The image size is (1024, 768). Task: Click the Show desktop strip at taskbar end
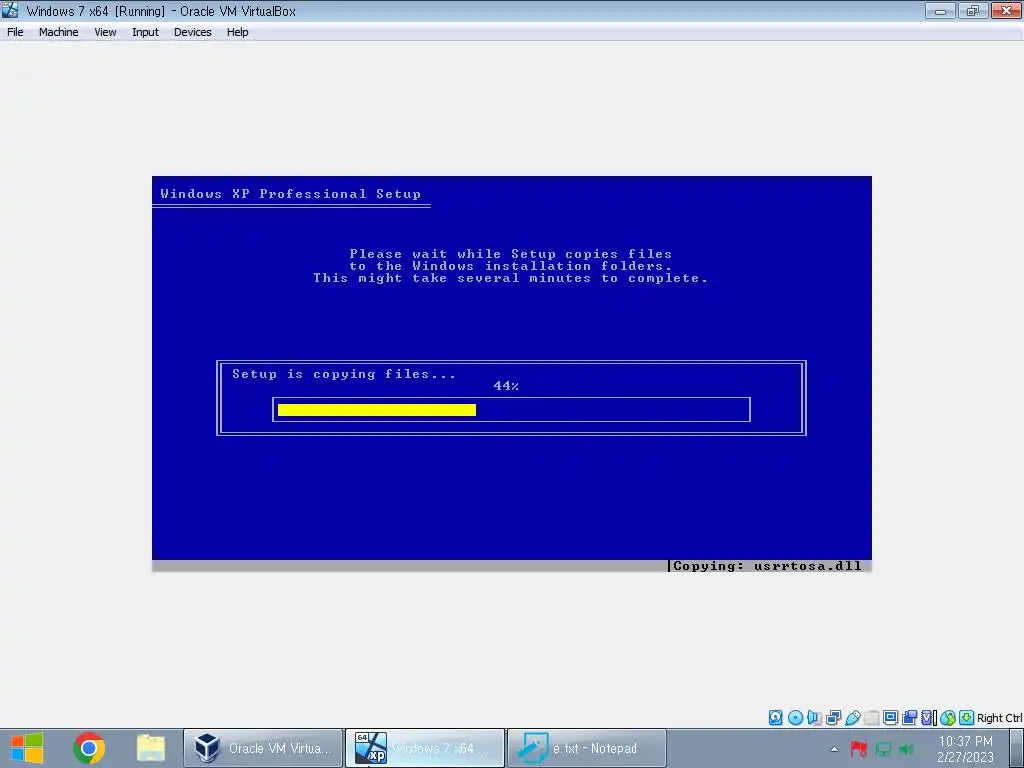[x=1019, y=748]
